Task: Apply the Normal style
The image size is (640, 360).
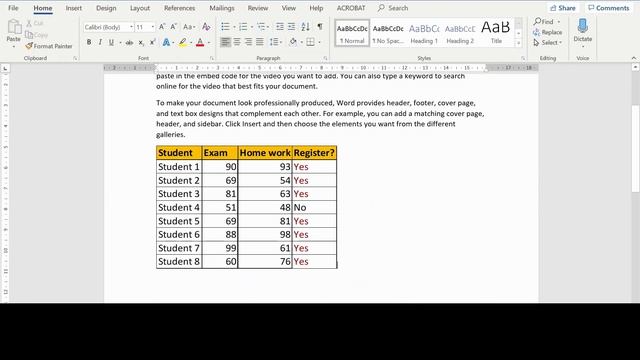Action: (x=352, y=33)
